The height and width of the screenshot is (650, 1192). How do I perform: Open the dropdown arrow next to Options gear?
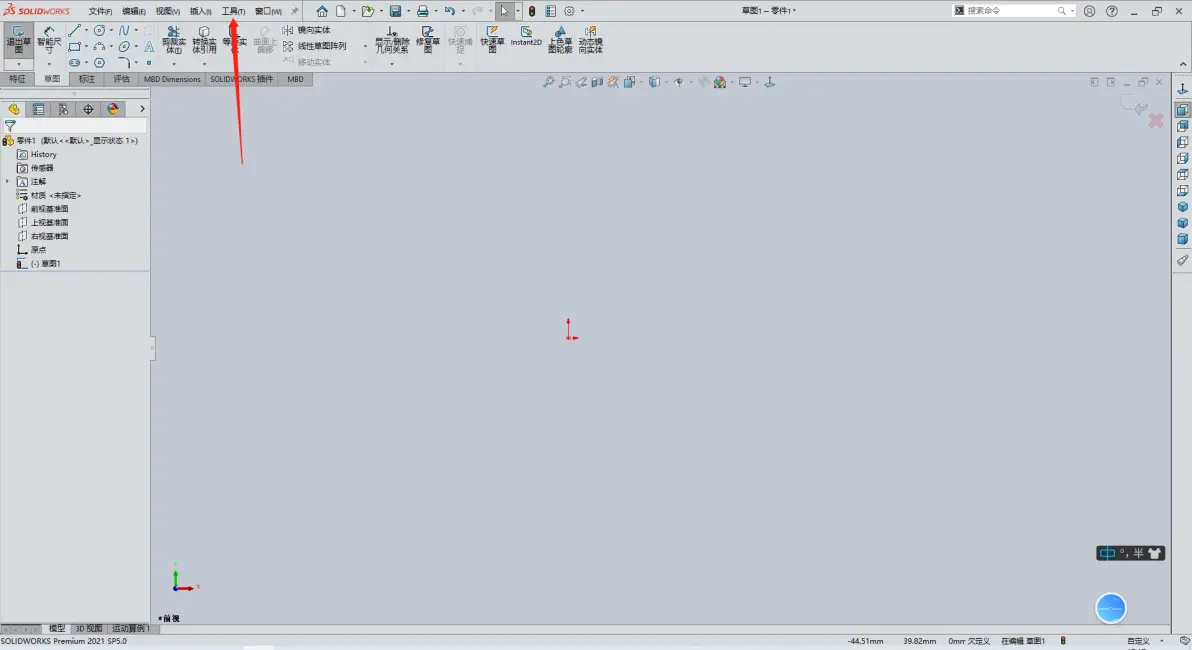[x=582, y=11]
